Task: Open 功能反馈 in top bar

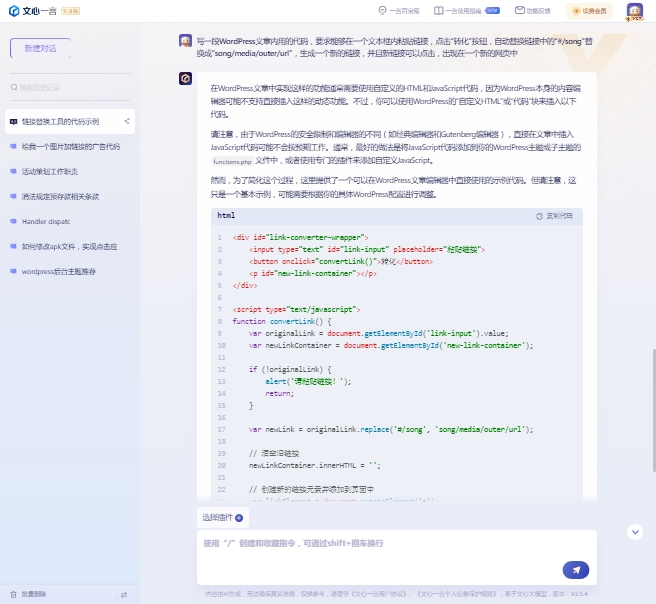Action: click(x=533, y=11)
